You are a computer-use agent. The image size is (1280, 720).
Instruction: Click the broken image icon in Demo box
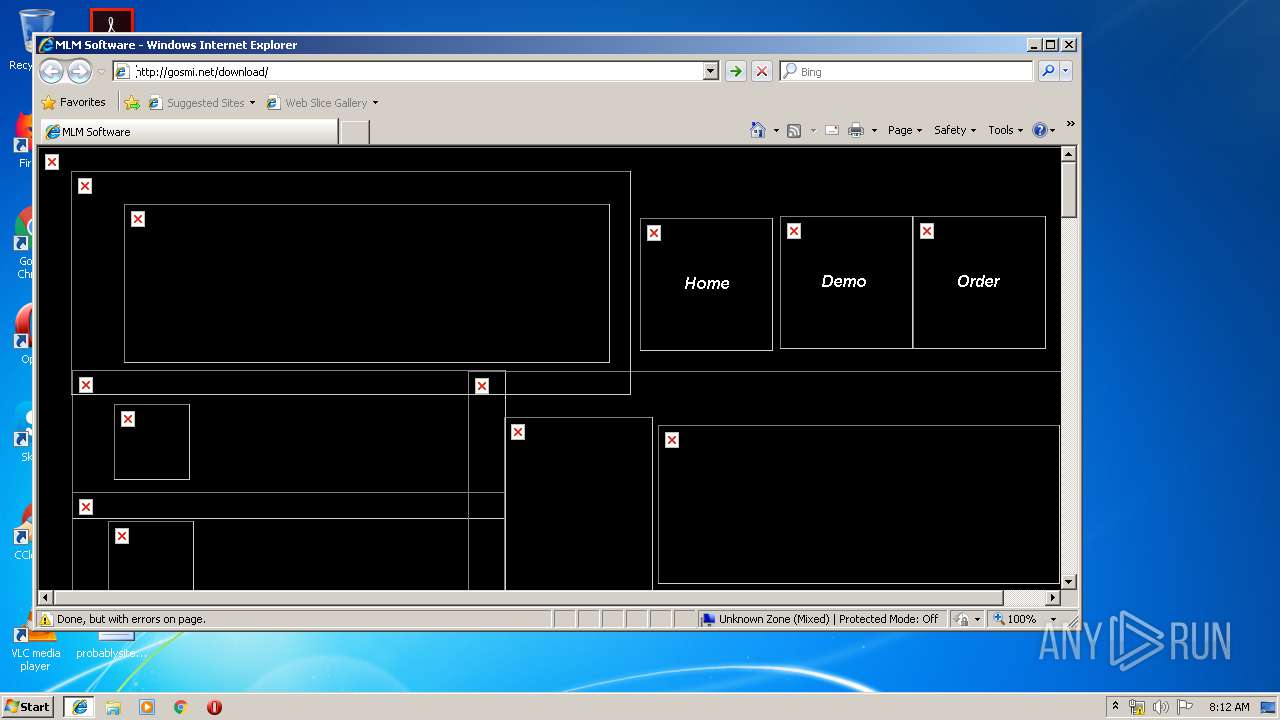[x=794, y=231]
